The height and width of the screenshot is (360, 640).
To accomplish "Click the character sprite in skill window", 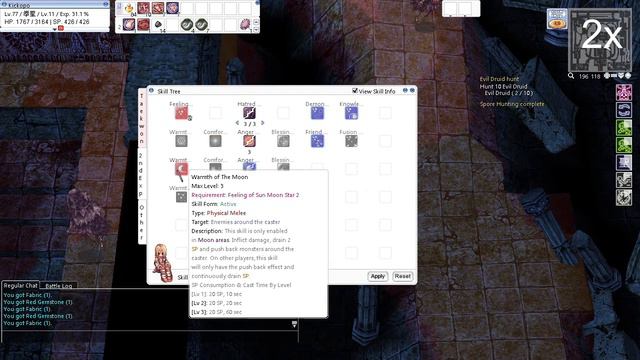I will coord(162,263).
